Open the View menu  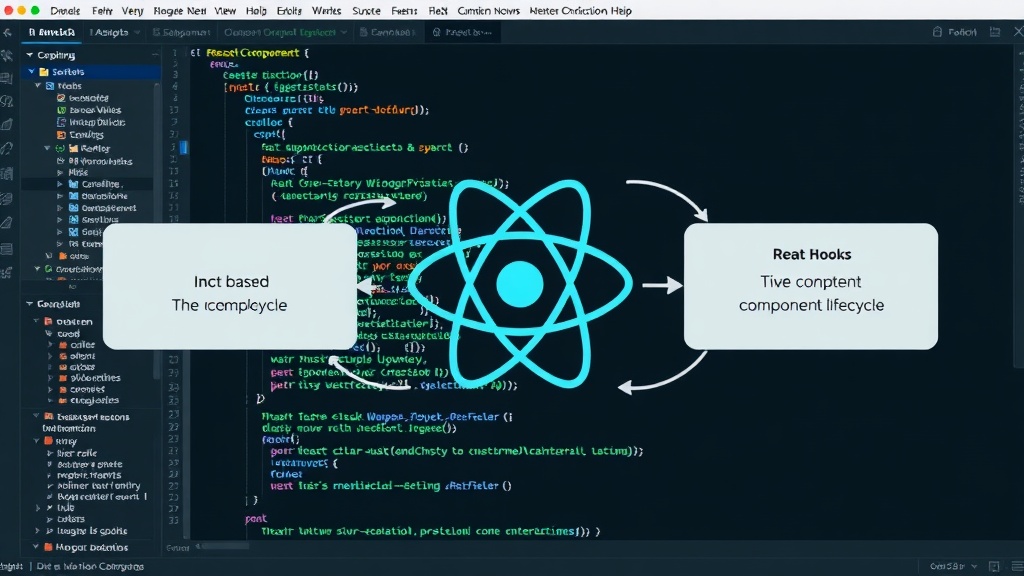point(225,10)
